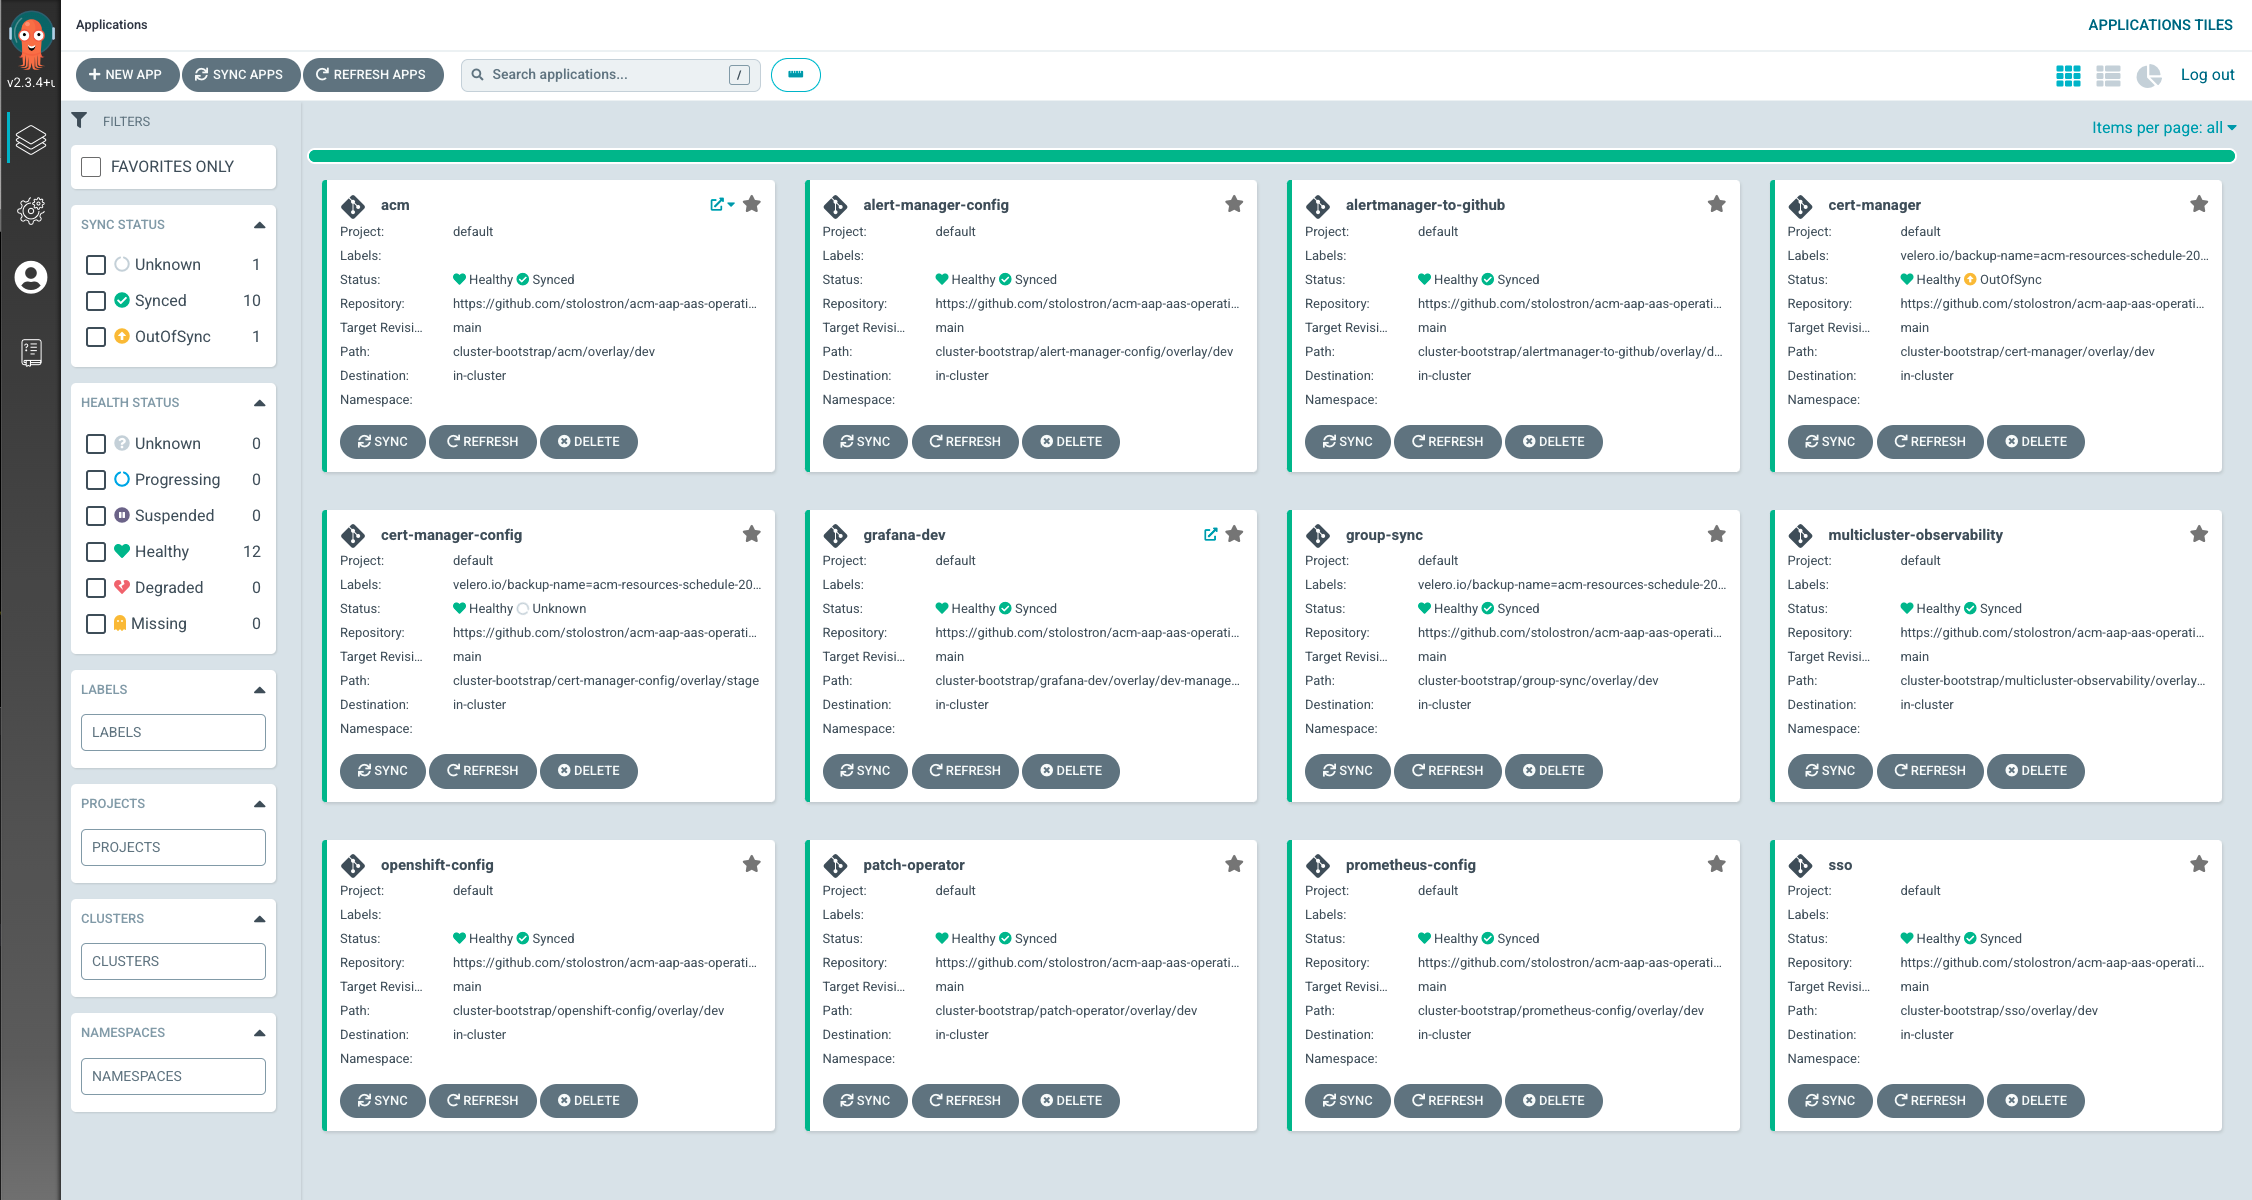Click the filter funnel icon
Viewport: 2252px width, 1200px height.
[79, 120]
